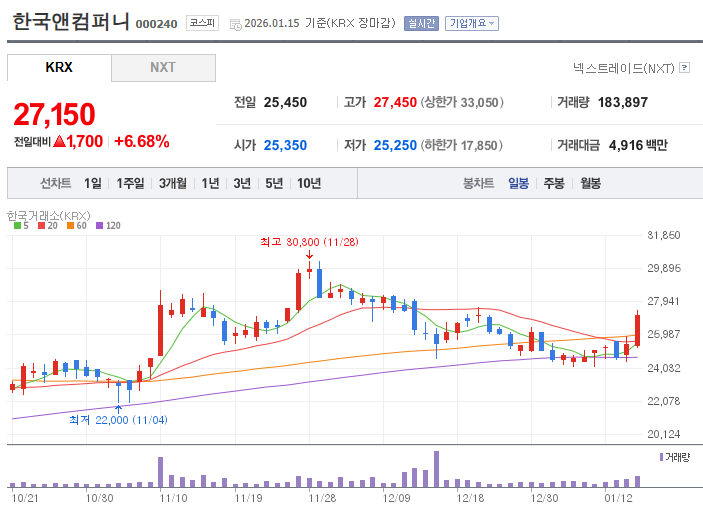703x507 pixels.
Task: Show the 5년 line chart
Action: point(274,183)
